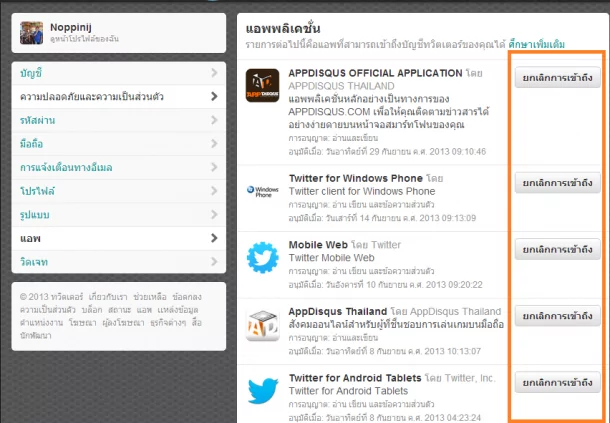Open footer link ผู้ลงโฆษณา
610x423 pixels.
pos(123,323)
